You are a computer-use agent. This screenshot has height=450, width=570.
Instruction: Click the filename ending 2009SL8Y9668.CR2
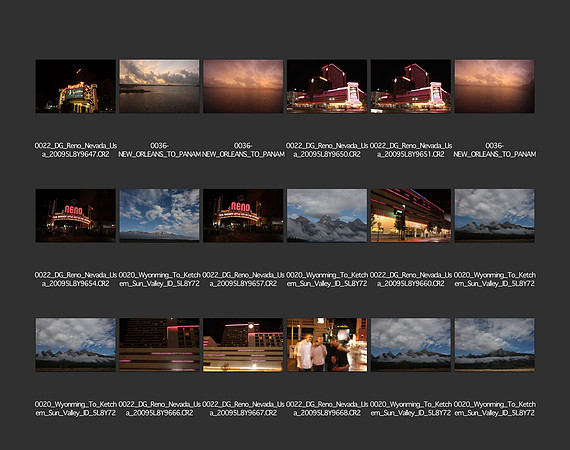pyautogui.click(x=327, y=409)
